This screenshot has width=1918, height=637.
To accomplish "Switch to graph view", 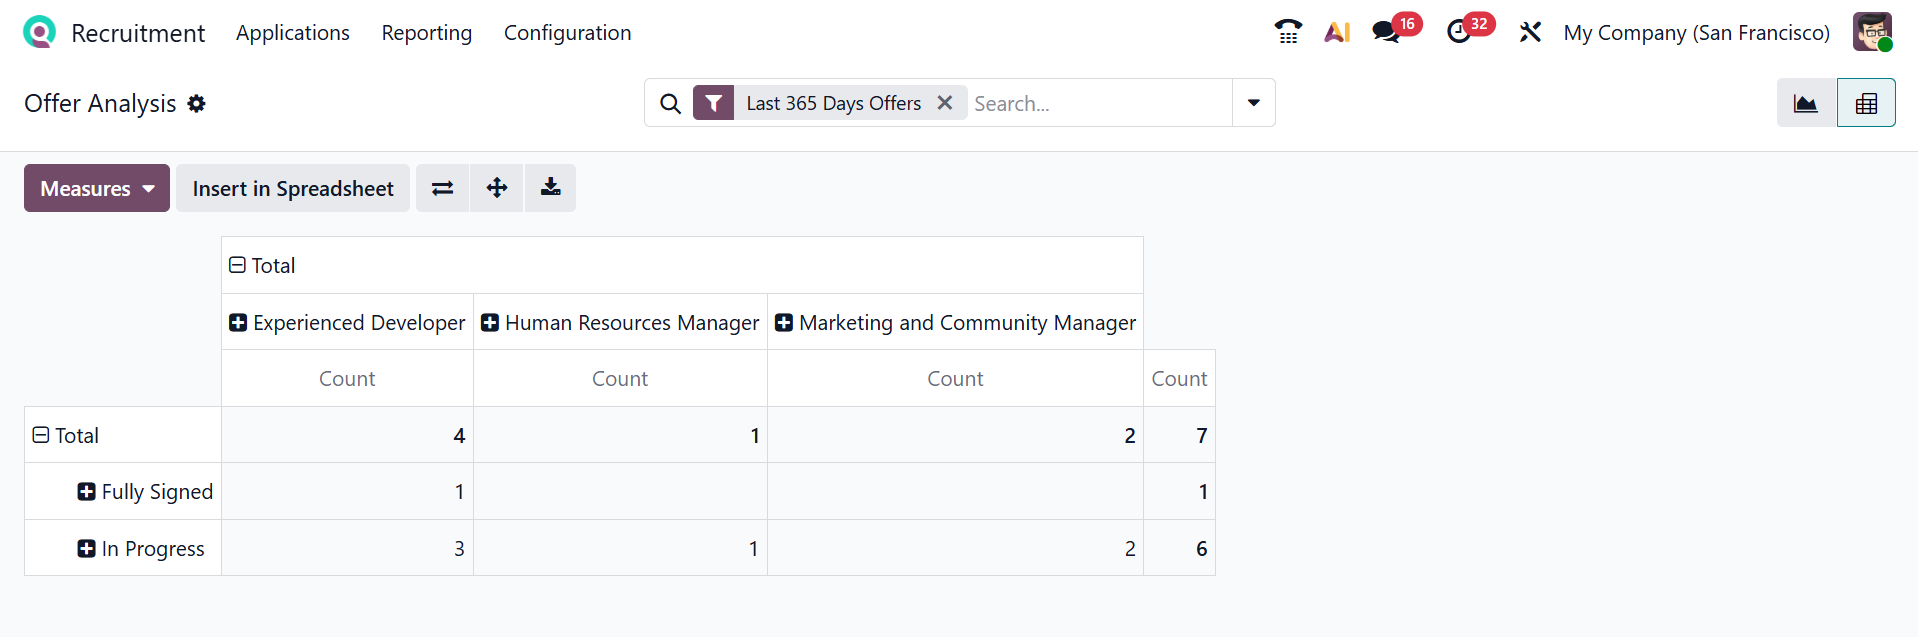I will 1806,103.
